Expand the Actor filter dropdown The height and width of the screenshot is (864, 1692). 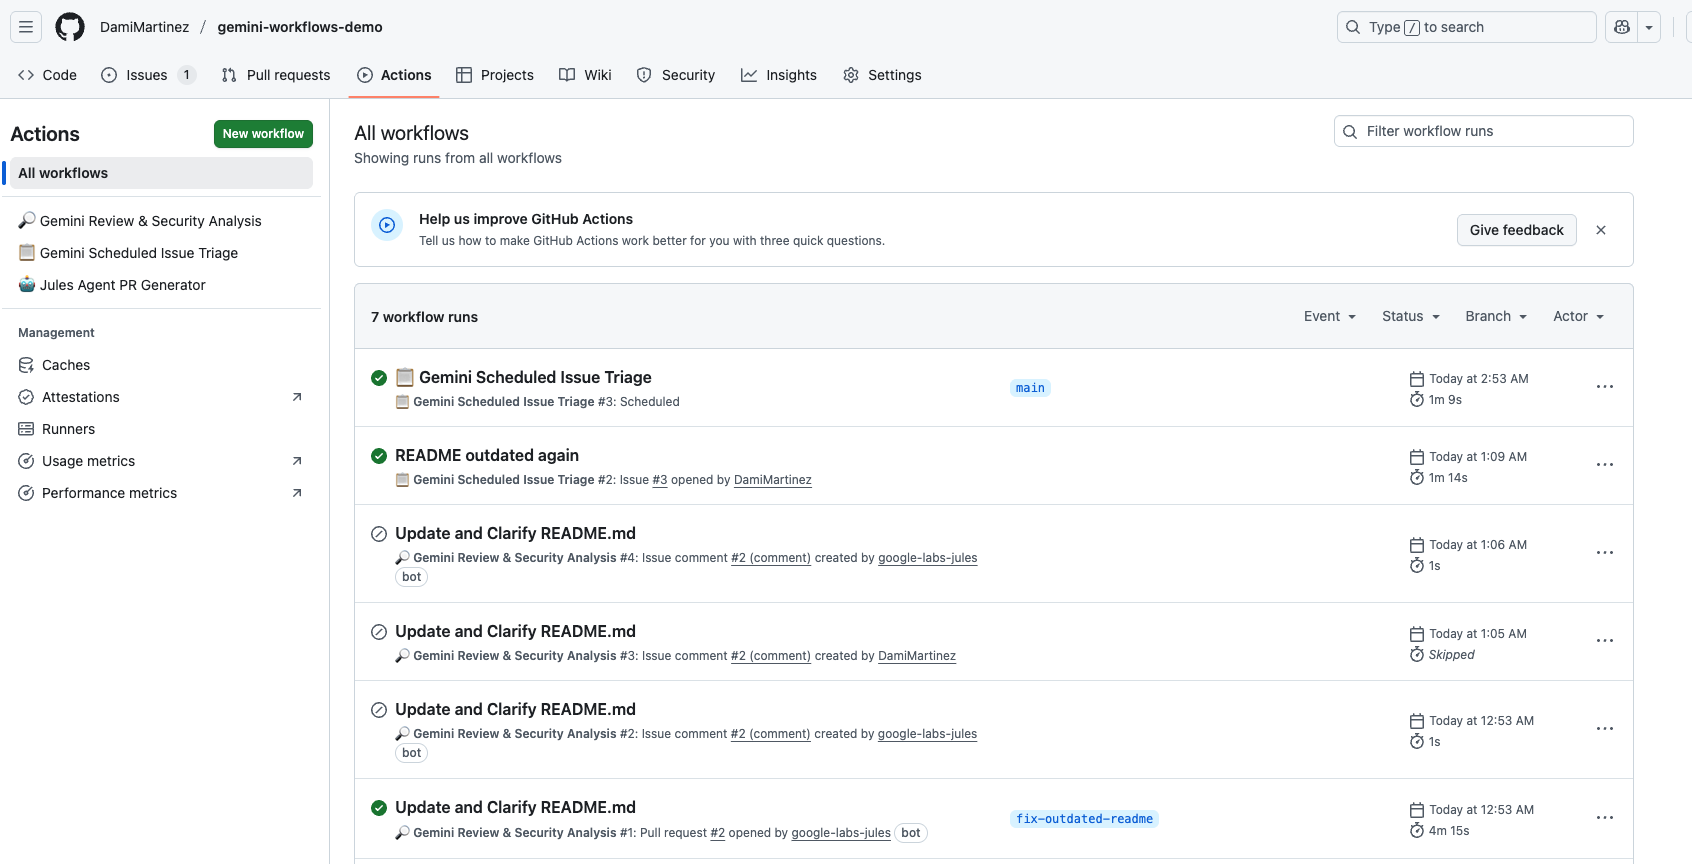coord(1578,316)
